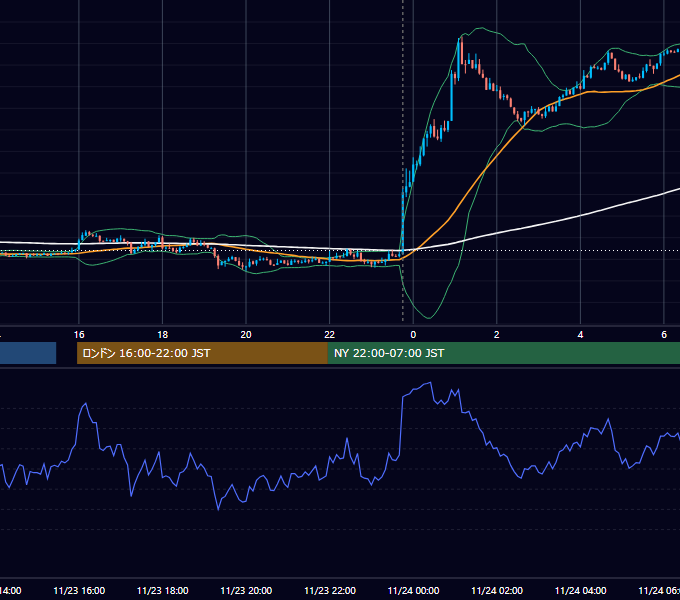Screen dimensions: 680x600
Task: Click the NY 22:00-07:00 JST session bar
Action: (503, 353)
